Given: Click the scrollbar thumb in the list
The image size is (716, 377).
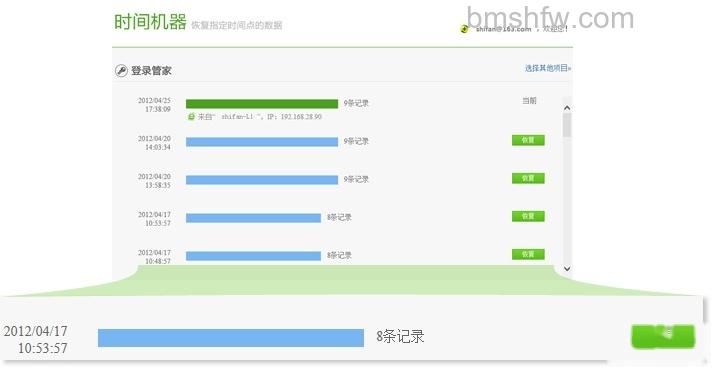Looking at the screenshot, I should (567, 126).
